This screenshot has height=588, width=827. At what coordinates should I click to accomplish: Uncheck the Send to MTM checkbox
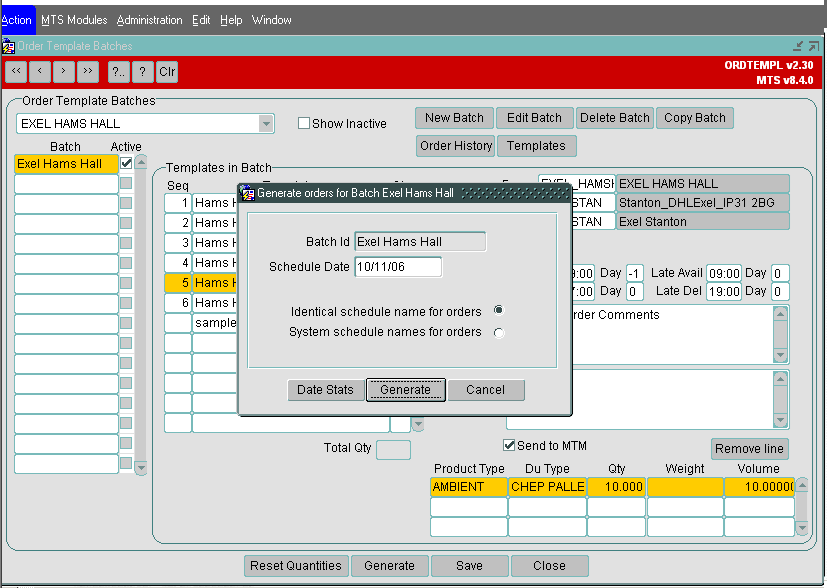click(509, 446)
